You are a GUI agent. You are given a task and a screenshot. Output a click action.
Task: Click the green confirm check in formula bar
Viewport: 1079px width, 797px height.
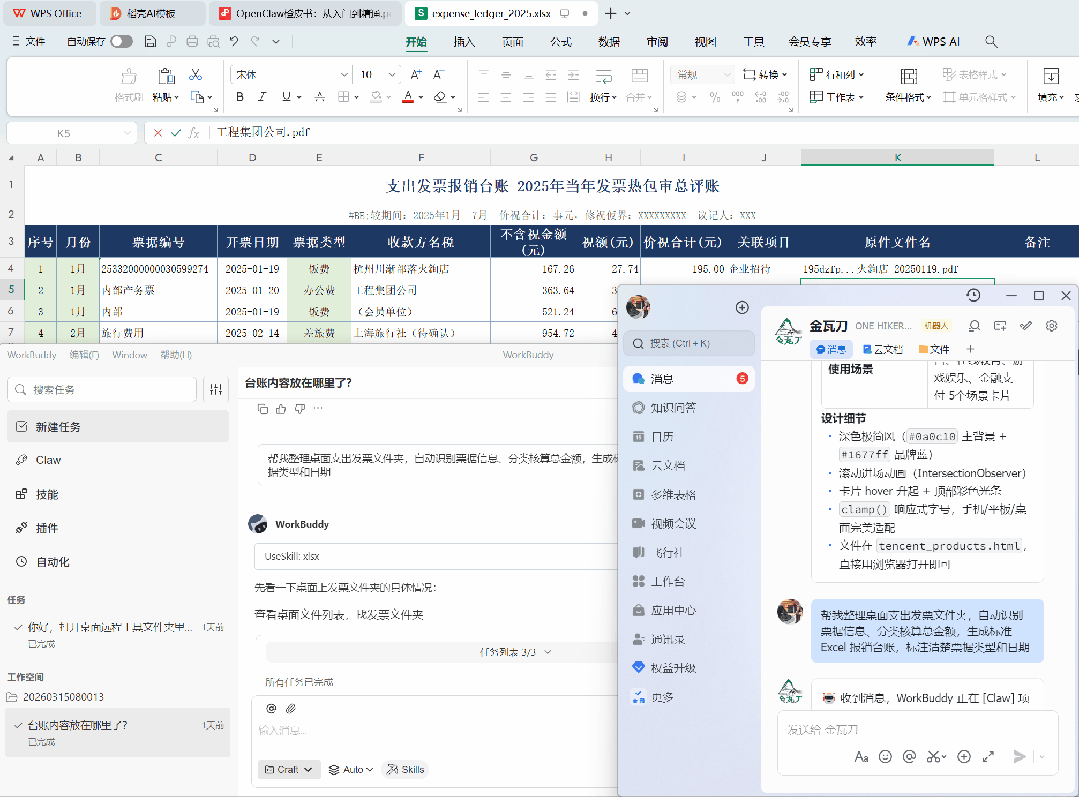[x=176, y=133]
